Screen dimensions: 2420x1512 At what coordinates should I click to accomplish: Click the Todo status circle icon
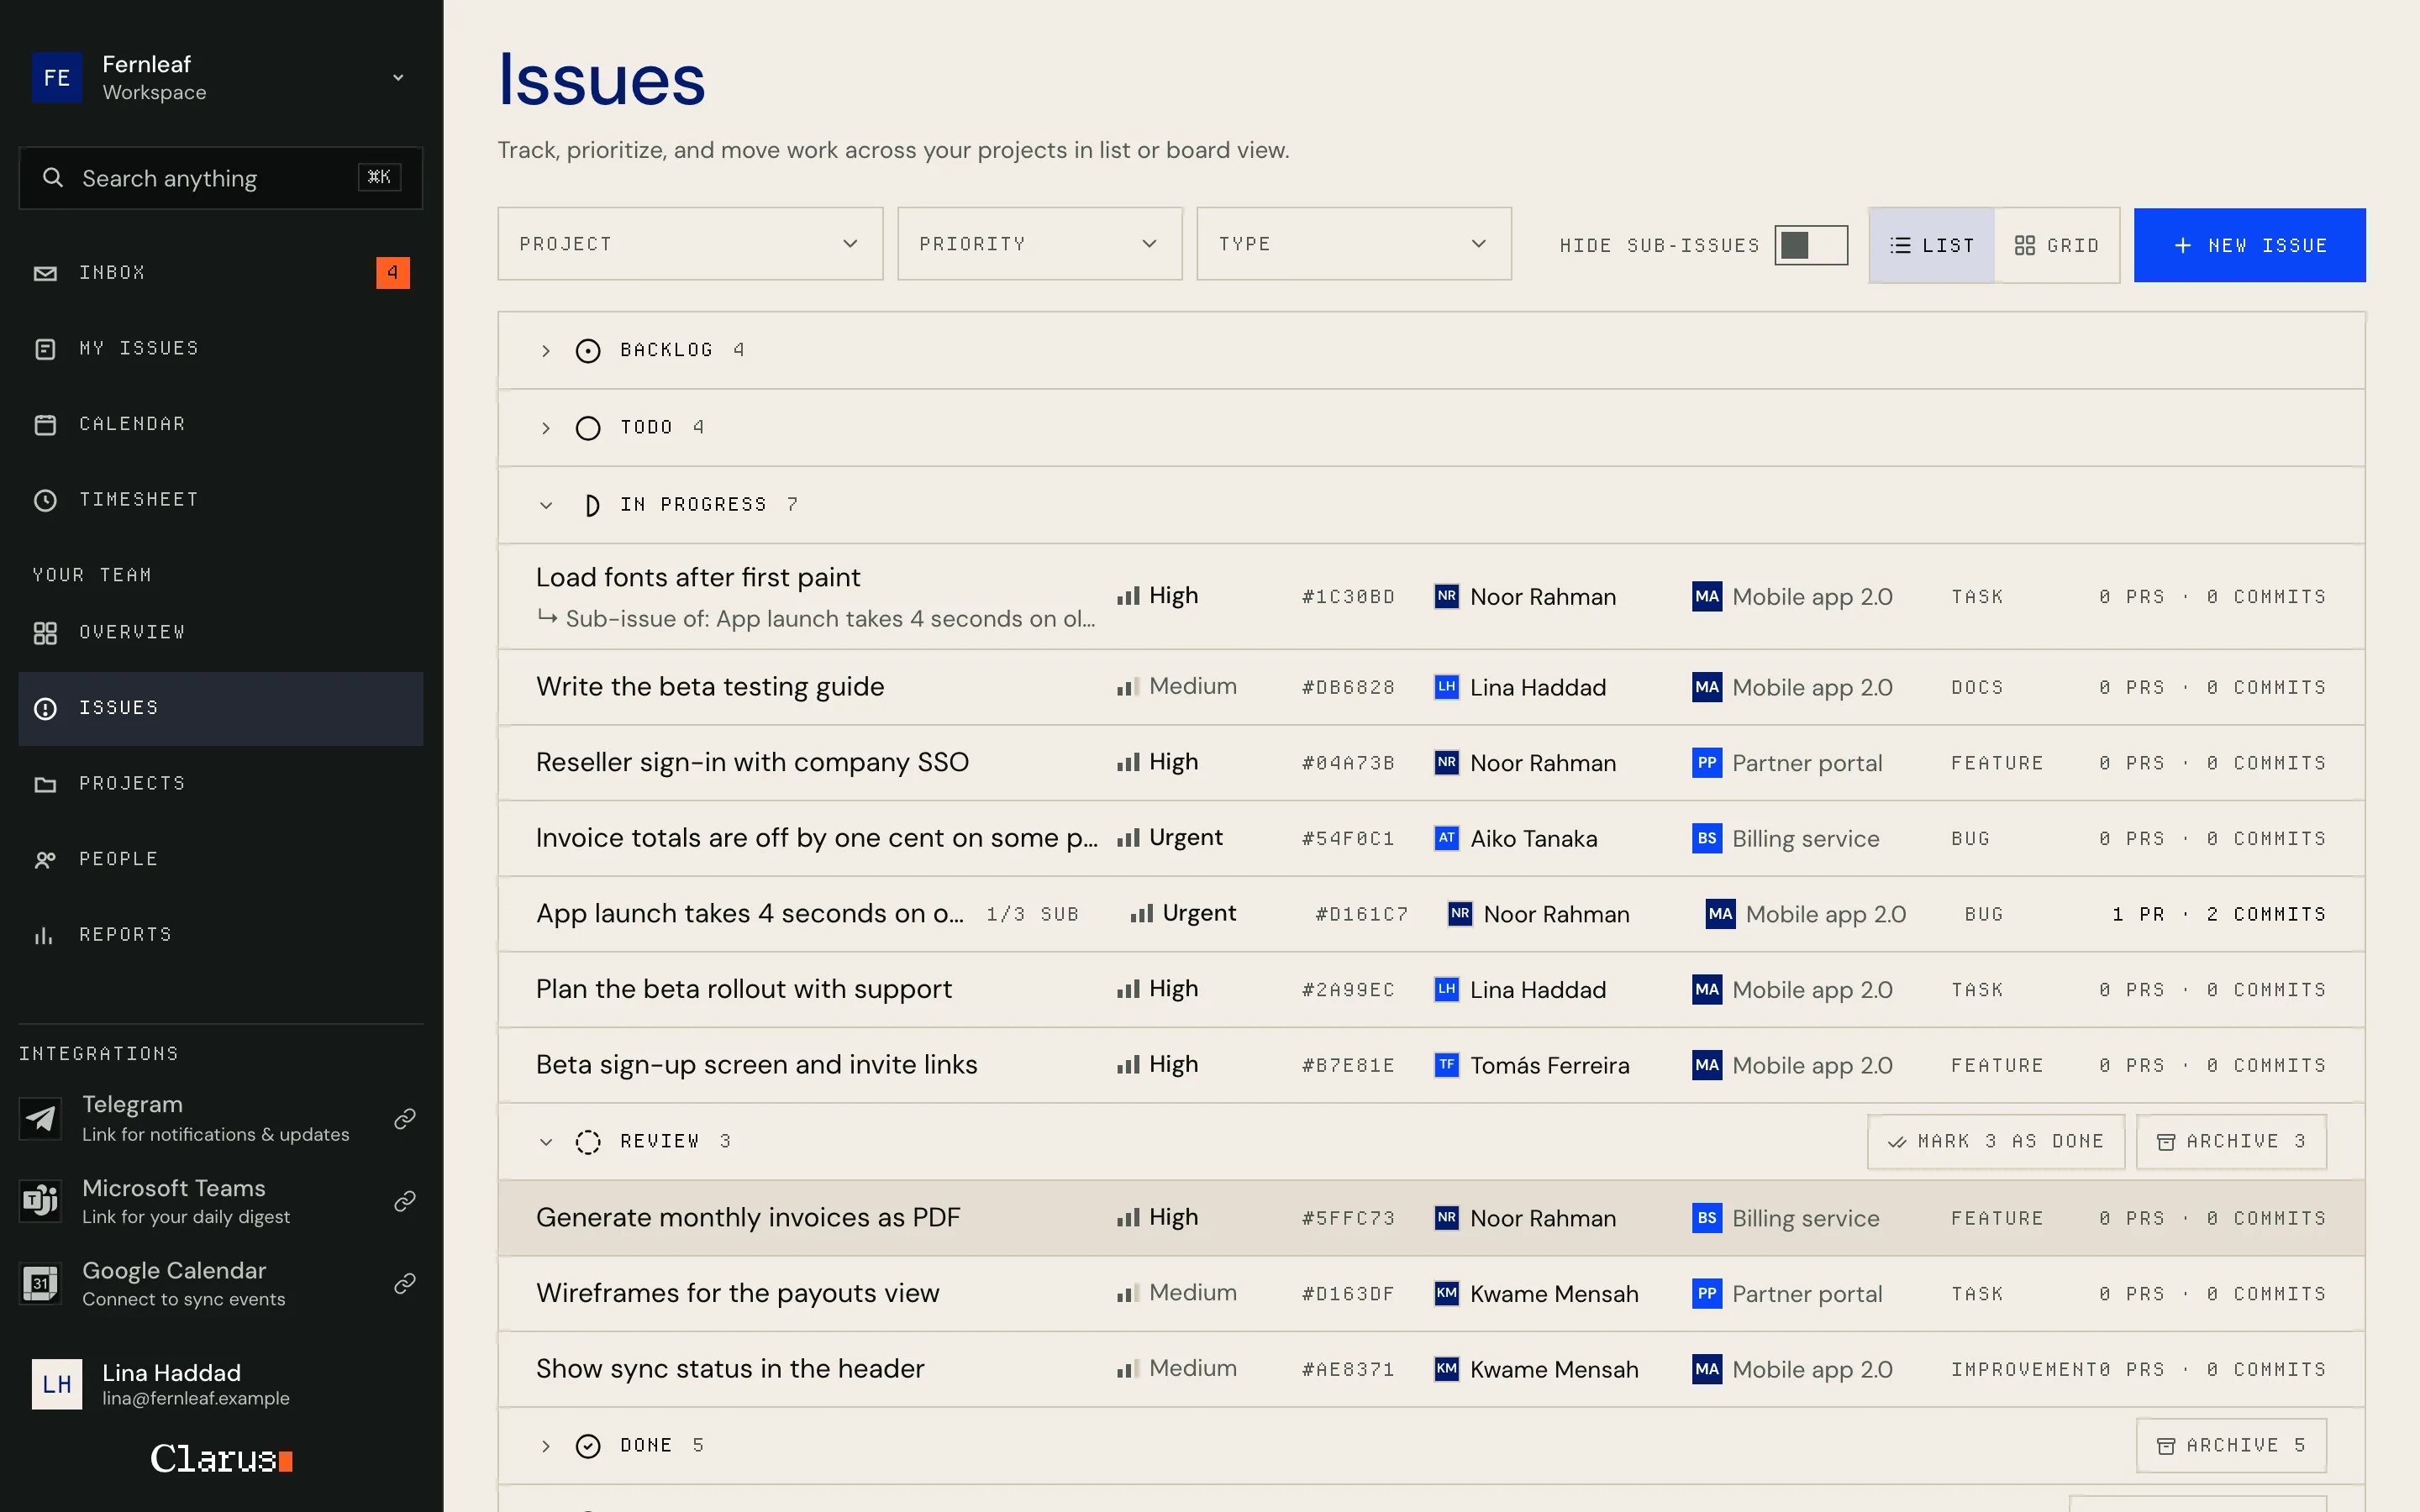[x=588, y=428]
